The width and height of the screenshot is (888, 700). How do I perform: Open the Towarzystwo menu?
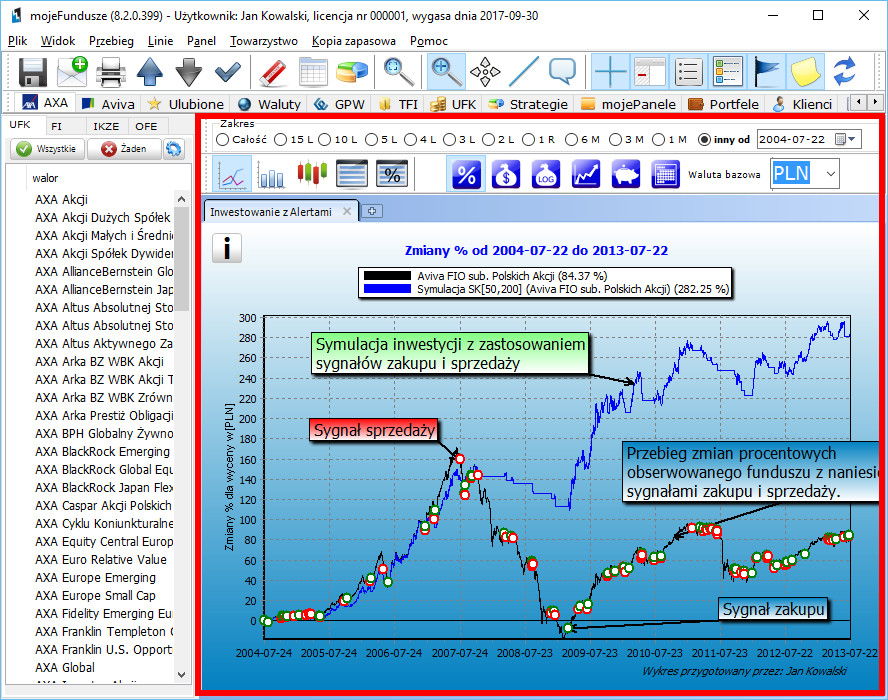pyautogui.click(x=263, y=41)
